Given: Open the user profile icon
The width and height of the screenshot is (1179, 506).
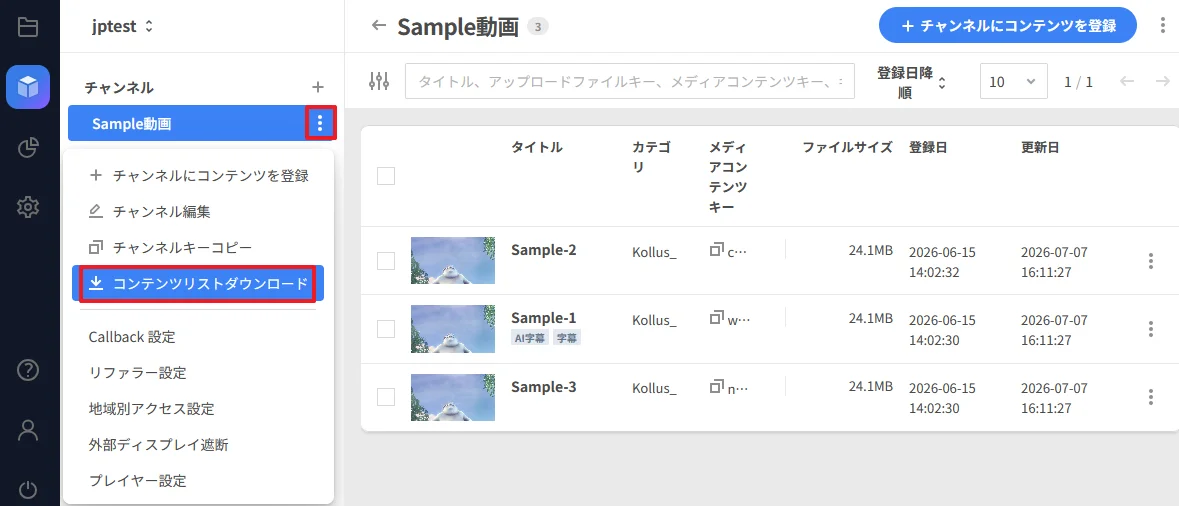Looking at the screenshot, I should (x=28, y=430).
